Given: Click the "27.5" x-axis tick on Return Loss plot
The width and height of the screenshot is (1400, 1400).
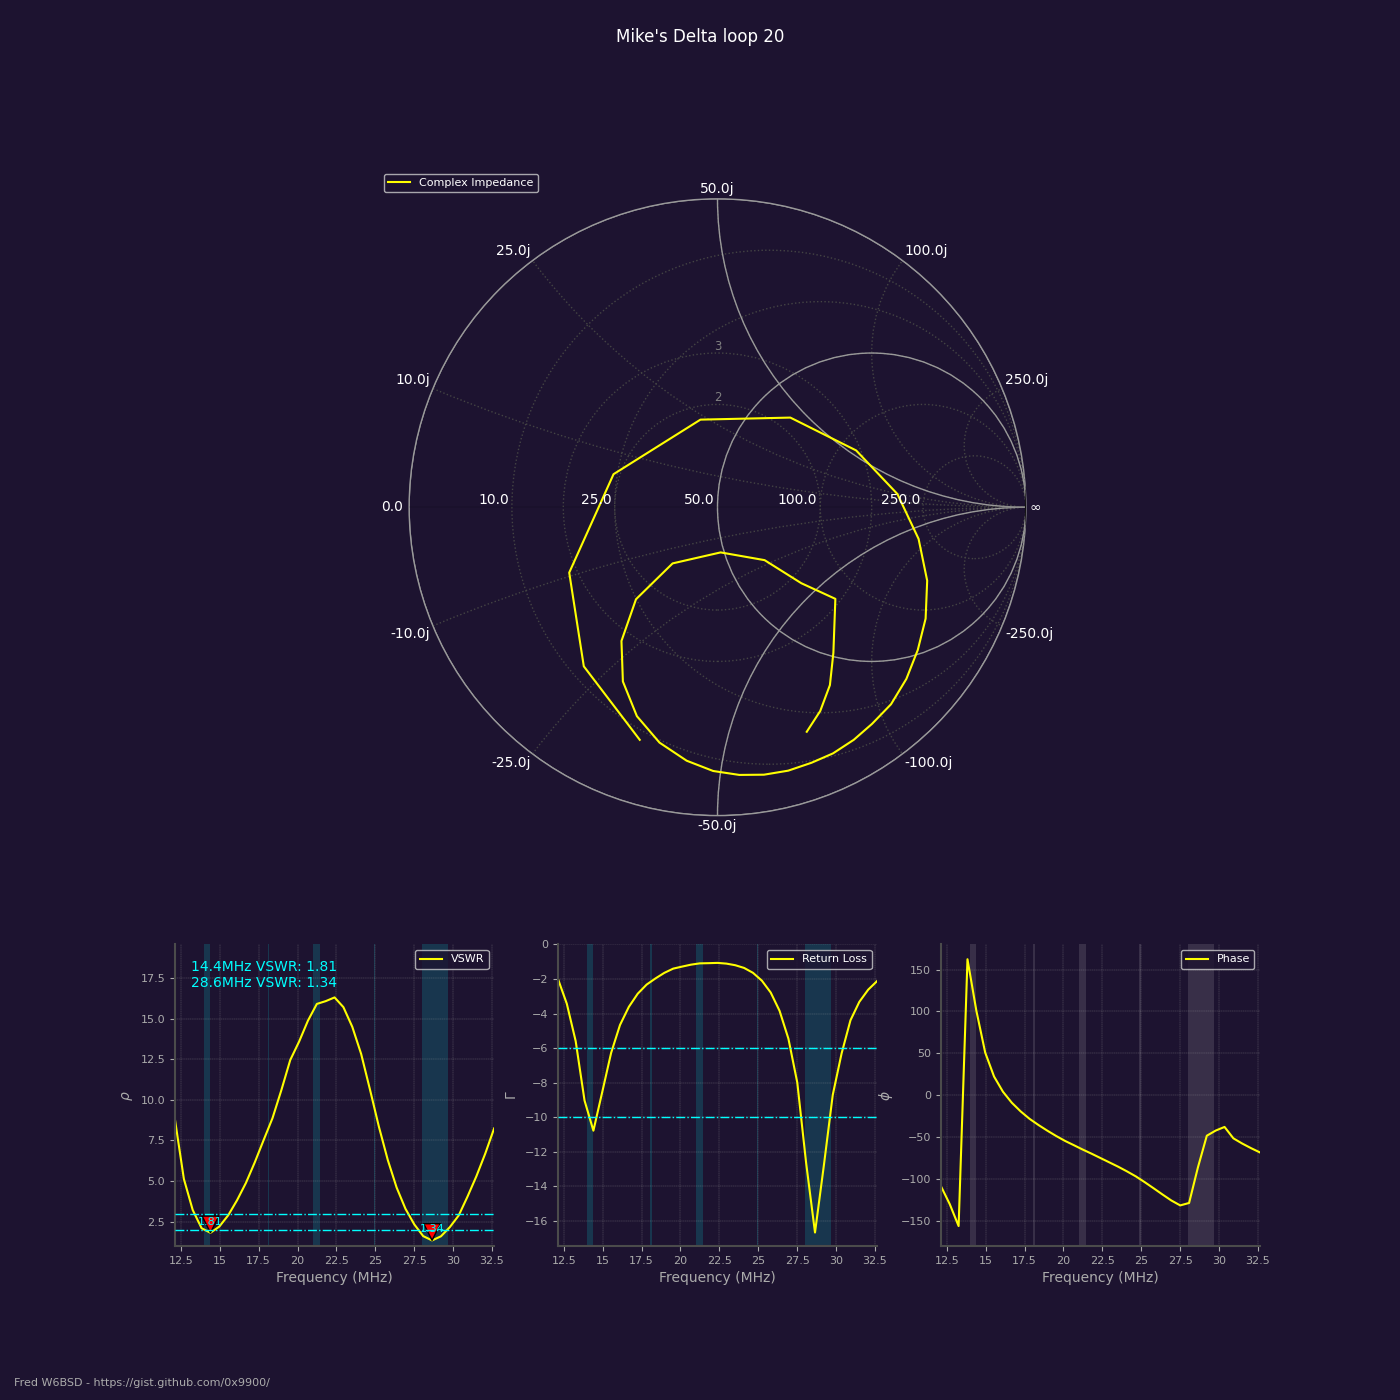Looking at the screenshot, I should [797, 1260].
